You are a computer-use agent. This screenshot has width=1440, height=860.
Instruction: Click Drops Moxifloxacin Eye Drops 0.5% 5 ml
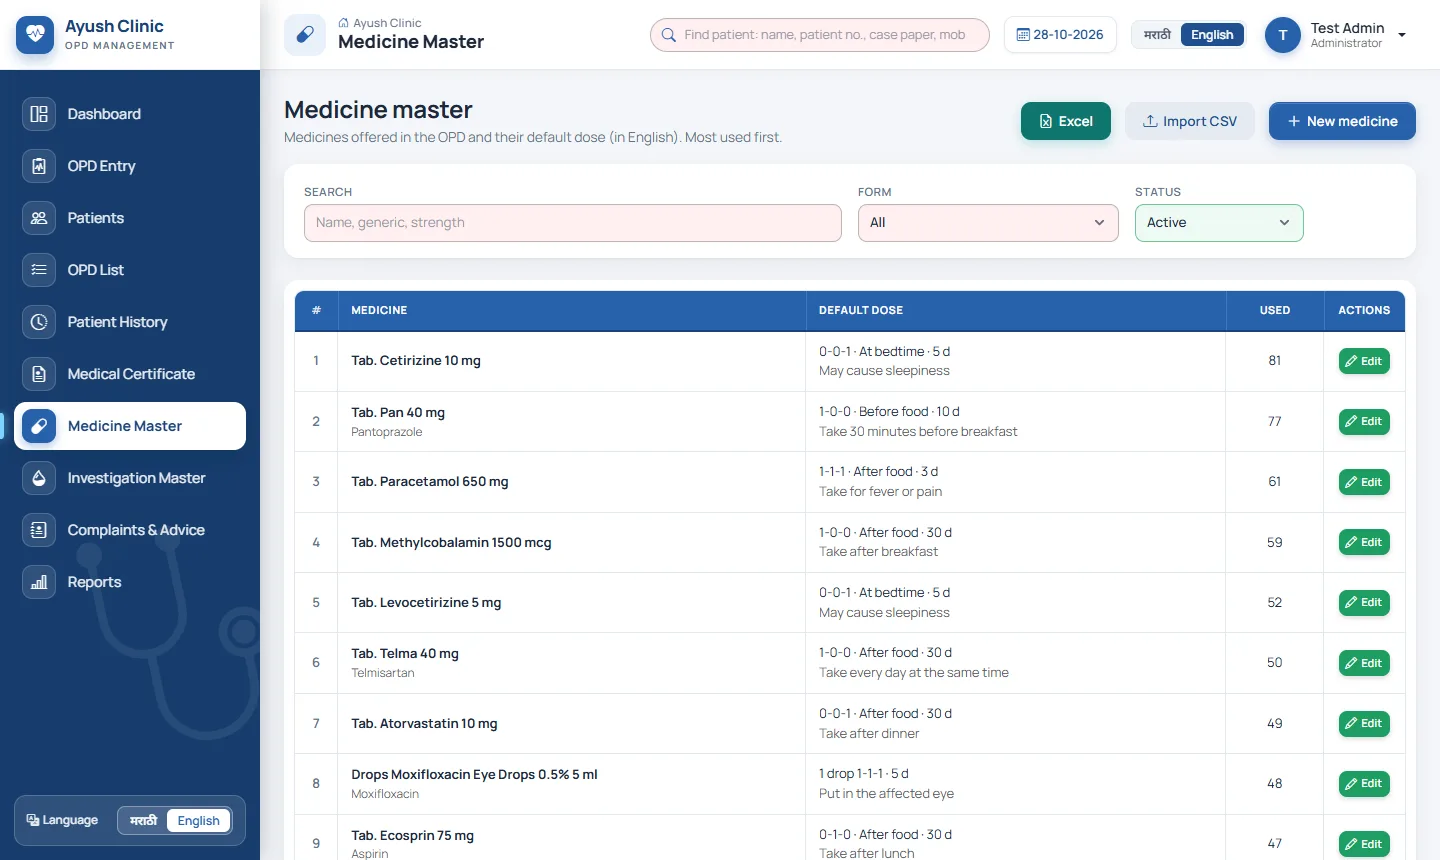pyautogui.click(x=474, y=775)
